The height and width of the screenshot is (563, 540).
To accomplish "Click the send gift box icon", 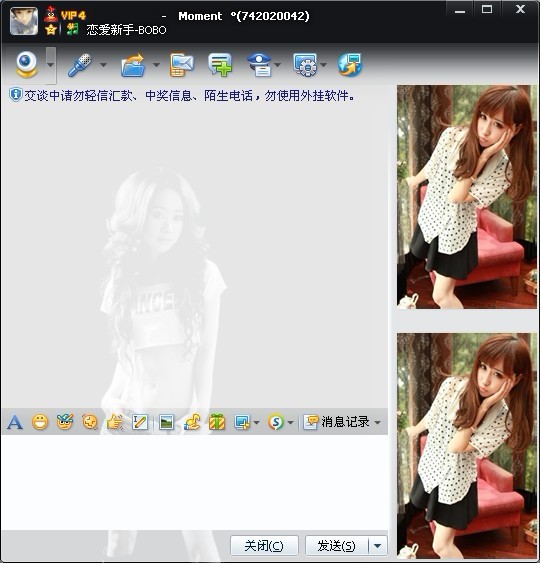I will (217, 422).
